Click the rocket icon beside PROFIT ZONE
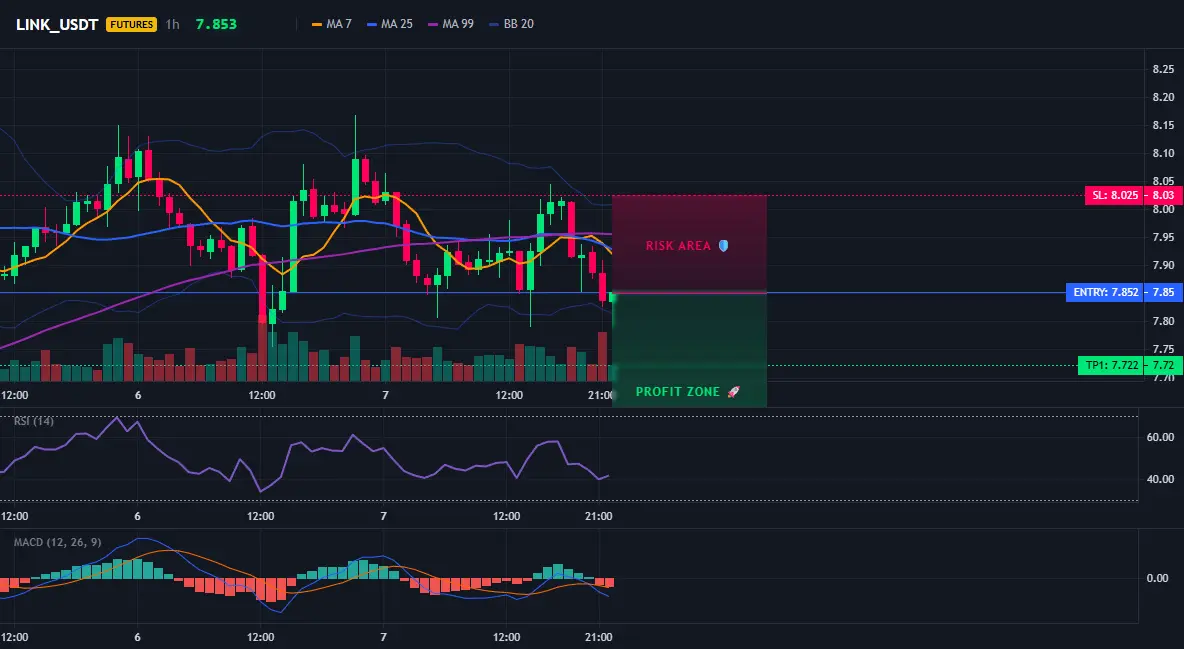 (733, 391)
